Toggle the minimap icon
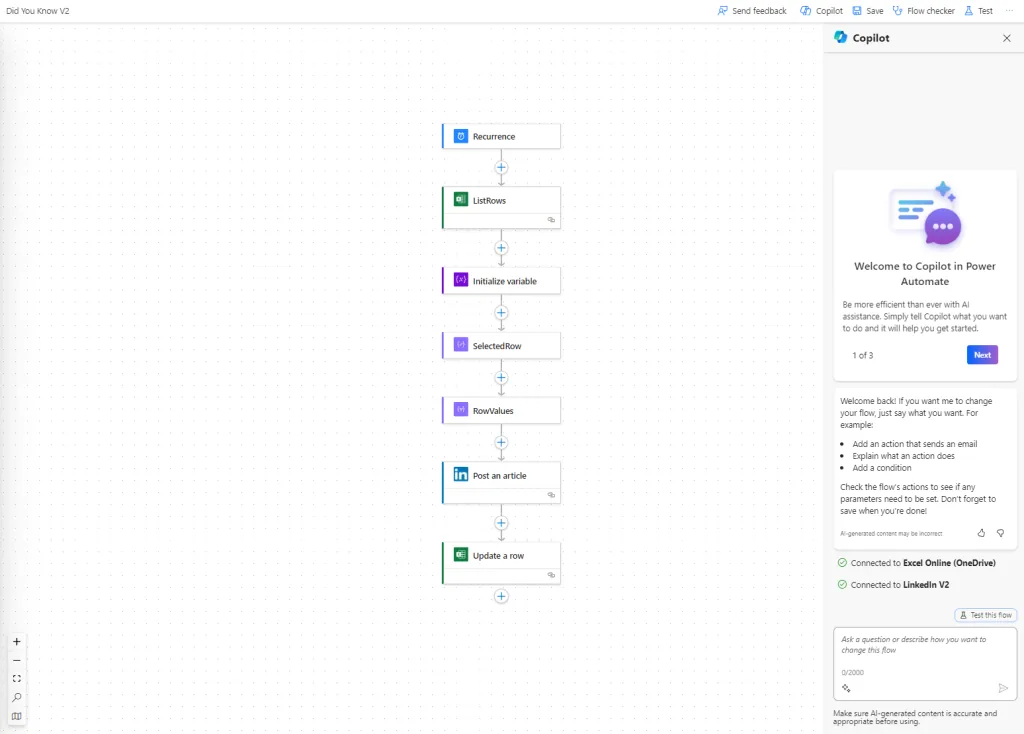This screenshot has height=734, width=1024. (16, 715)
